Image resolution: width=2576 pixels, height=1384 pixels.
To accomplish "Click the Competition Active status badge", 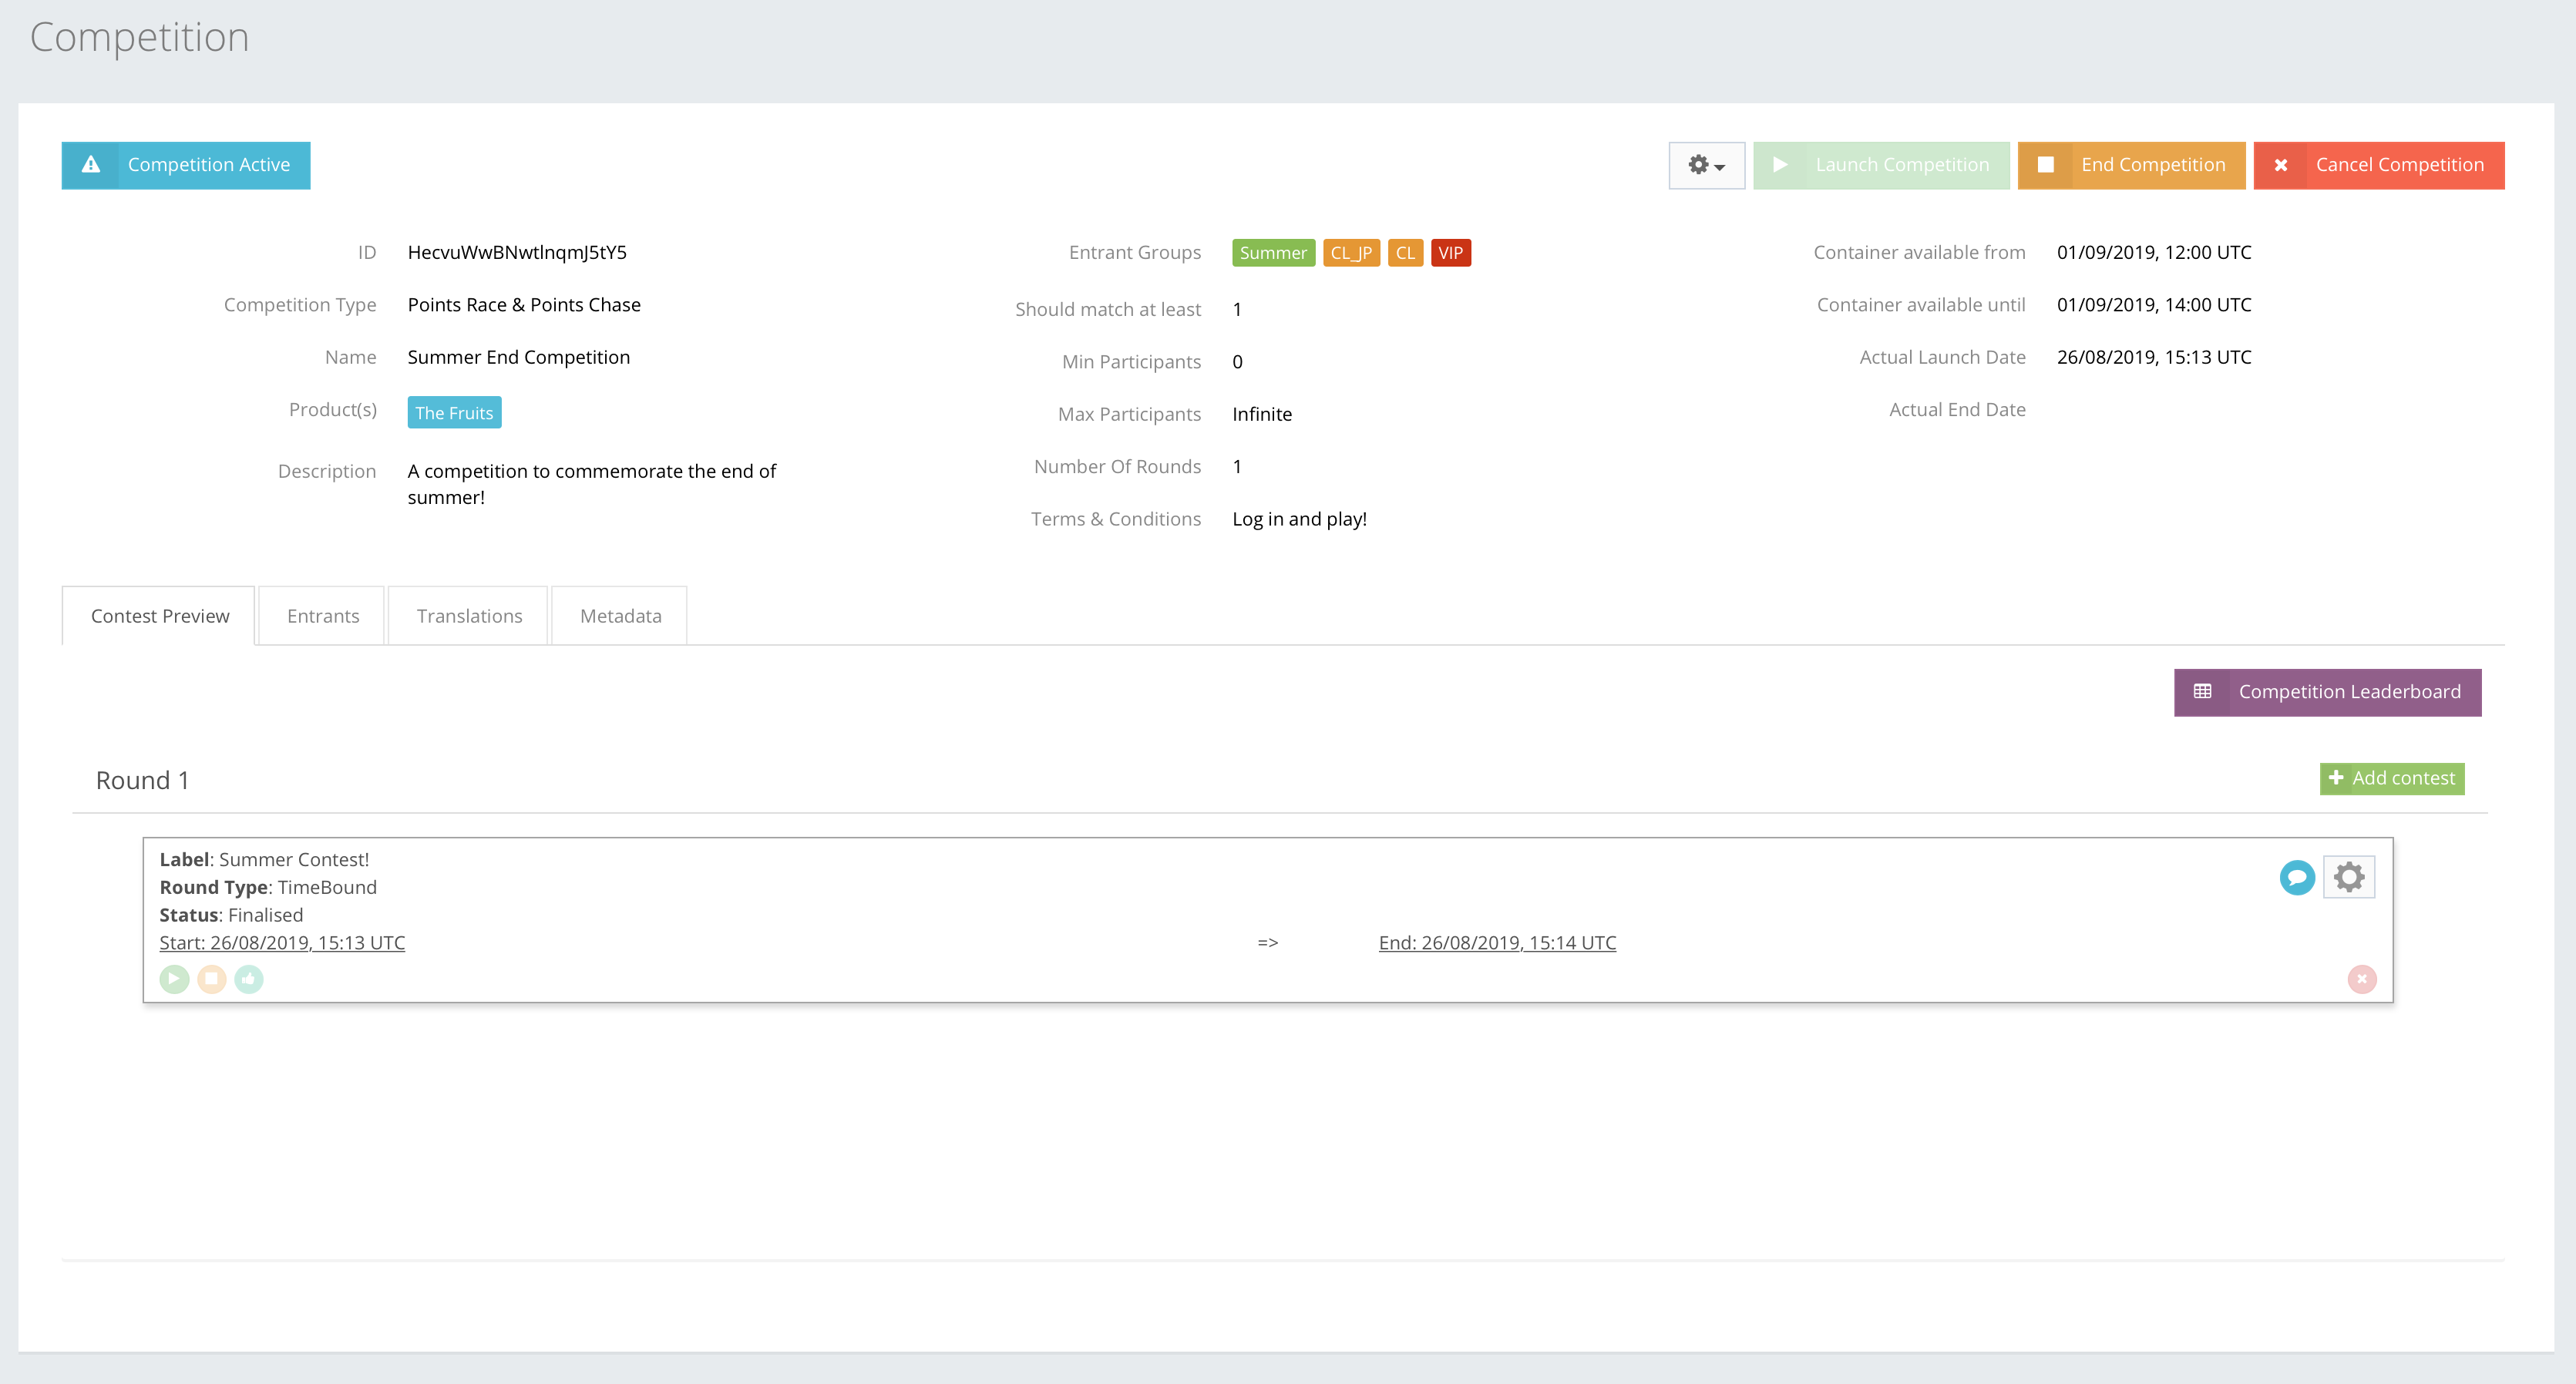I will point(186,165).
